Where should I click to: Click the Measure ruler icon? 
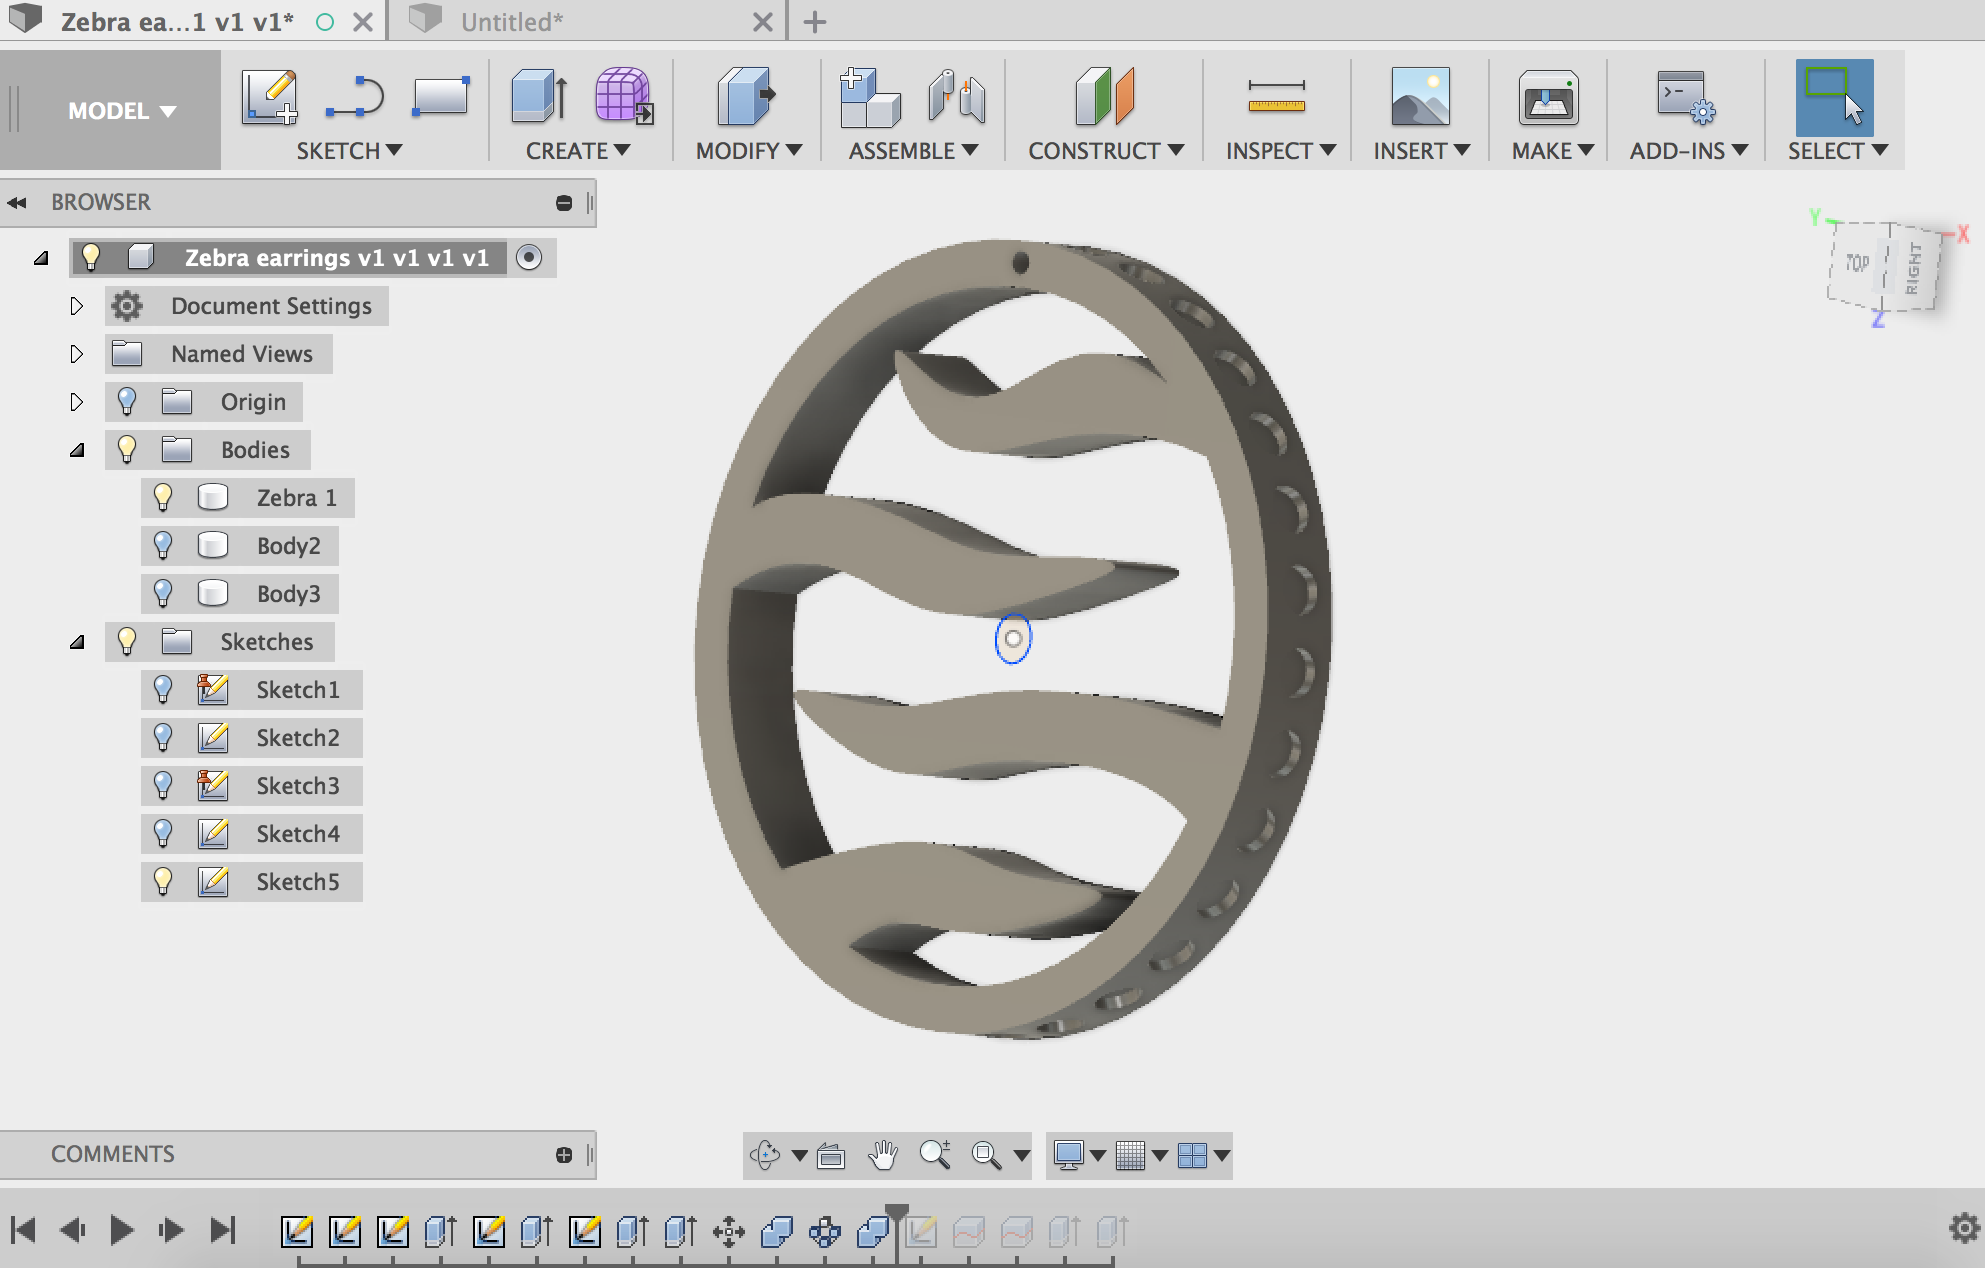tap(1276, 97)
